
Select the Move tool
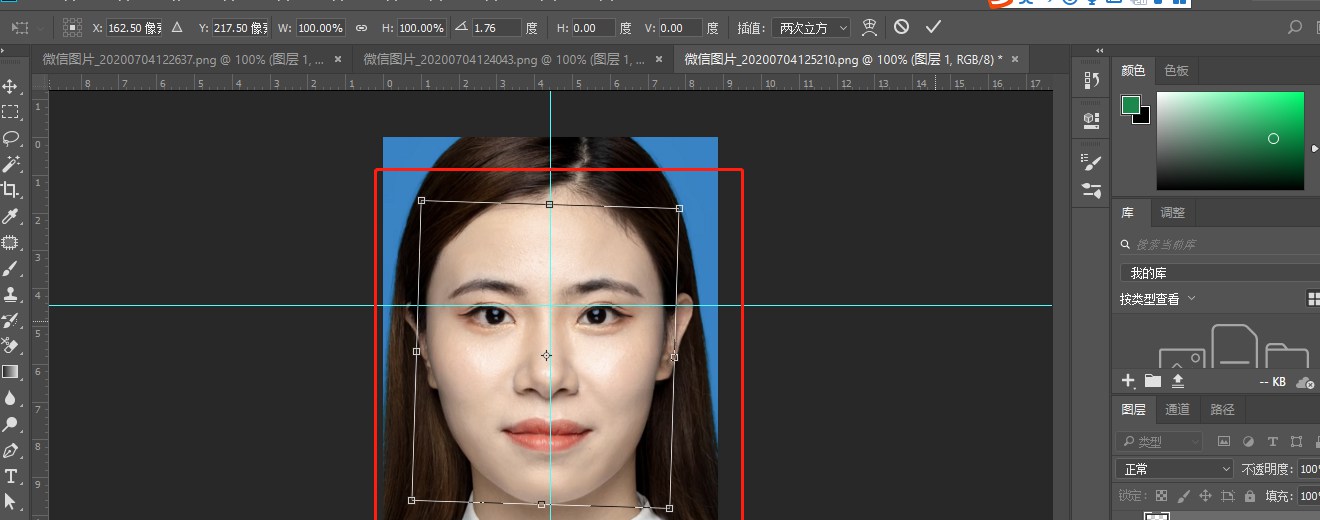11,86
